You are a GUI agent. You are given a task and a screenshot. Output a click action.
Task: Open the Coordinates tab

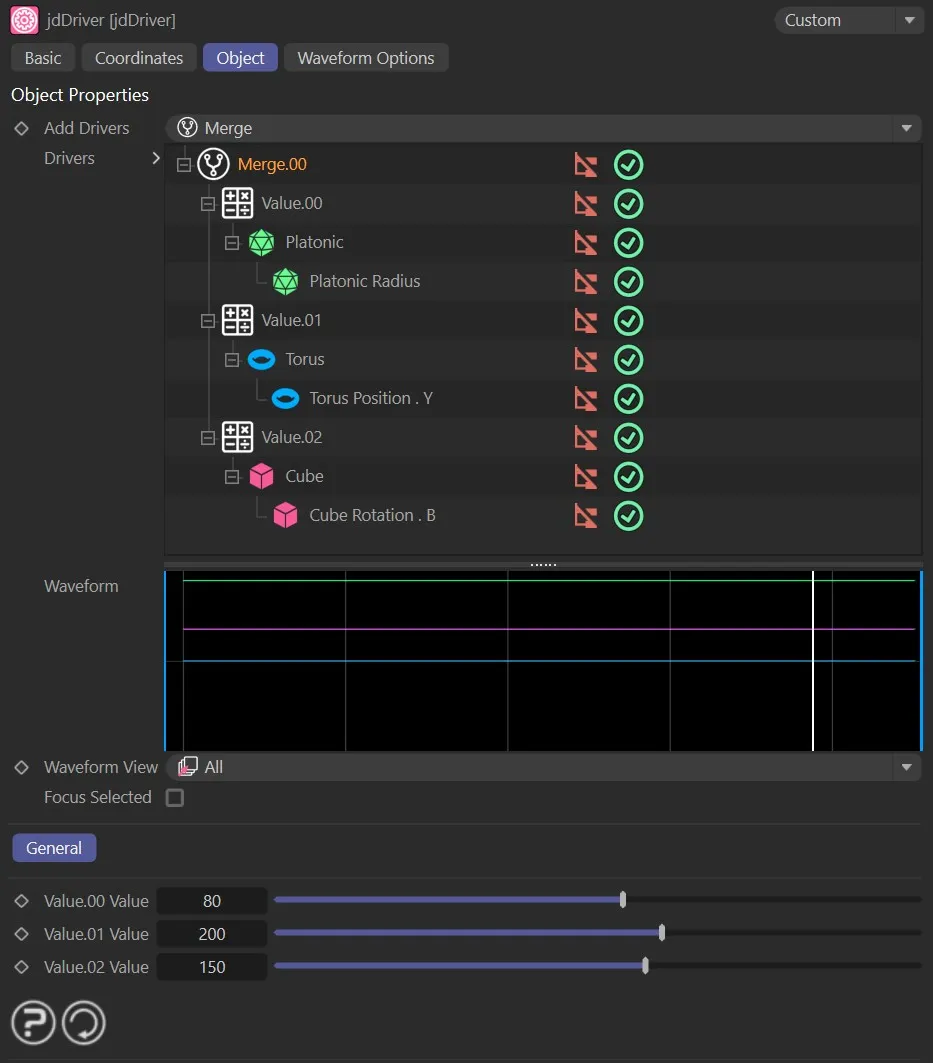click(x=139, y=58)
